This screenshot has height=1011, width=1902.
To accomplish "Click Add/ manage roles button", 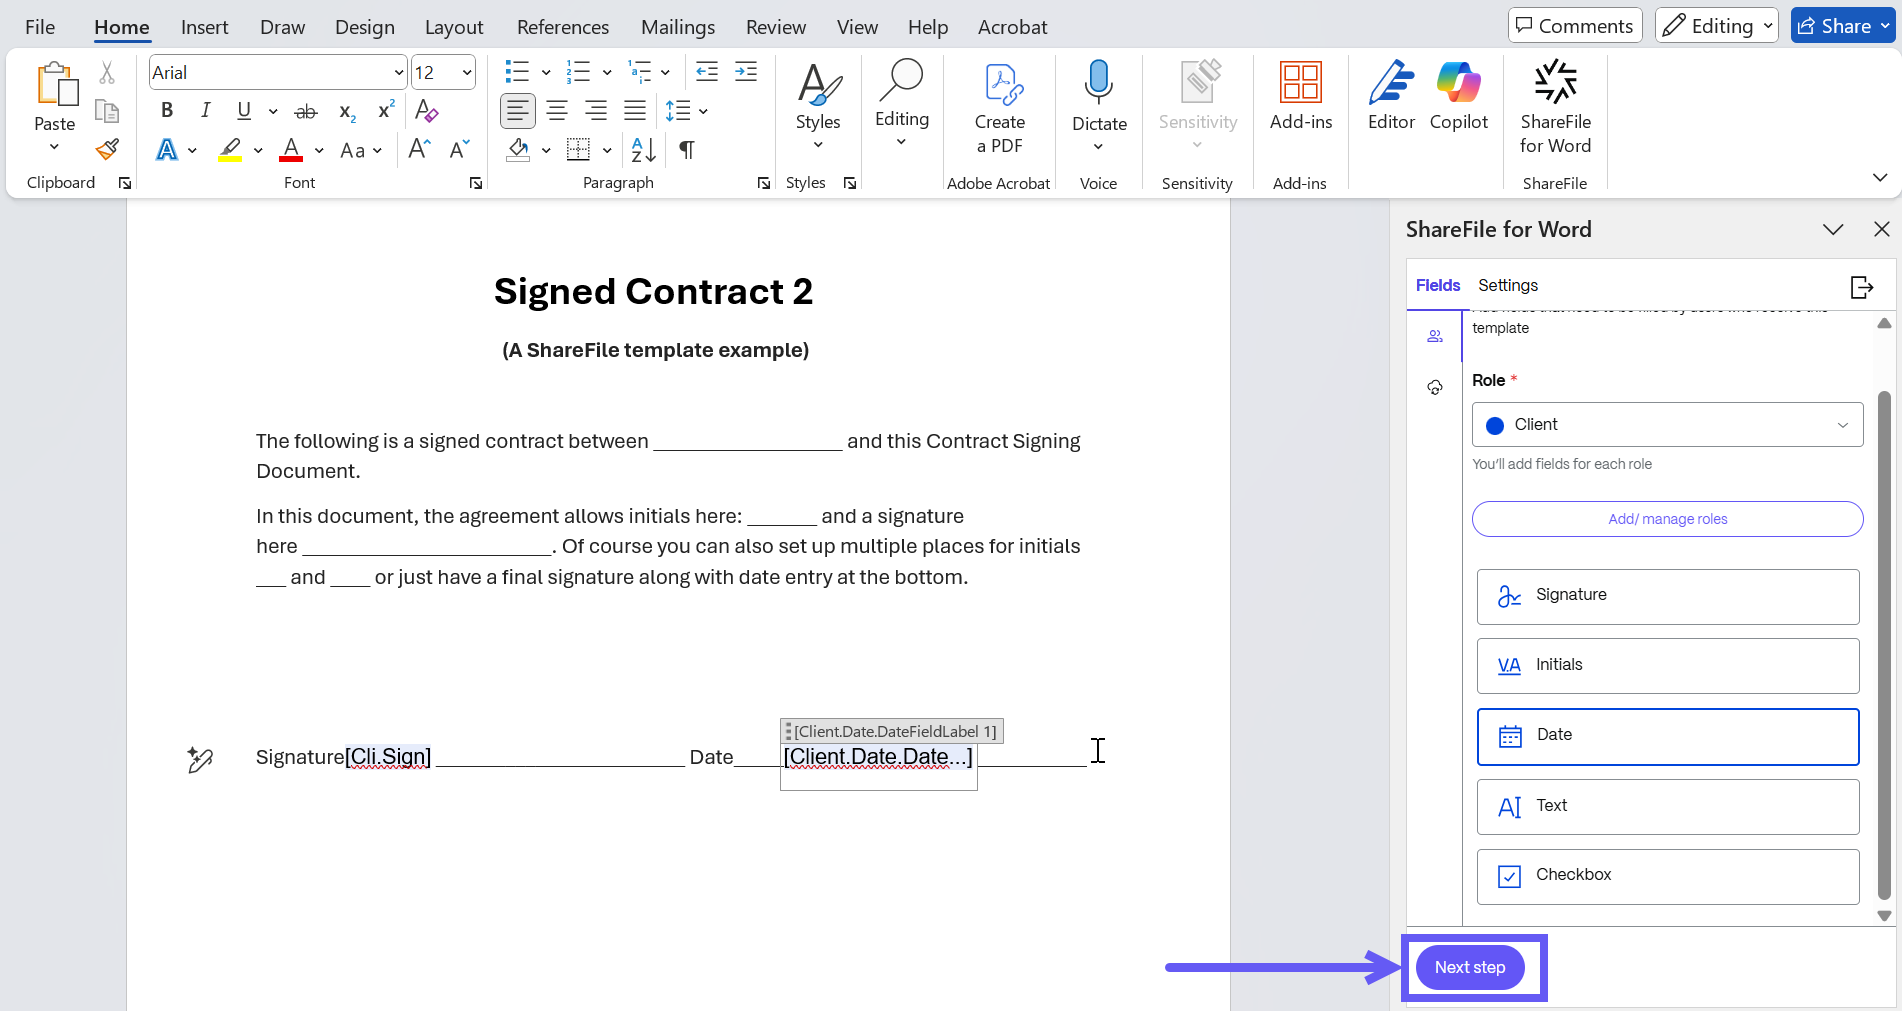I will click(x=1667, y=519).
